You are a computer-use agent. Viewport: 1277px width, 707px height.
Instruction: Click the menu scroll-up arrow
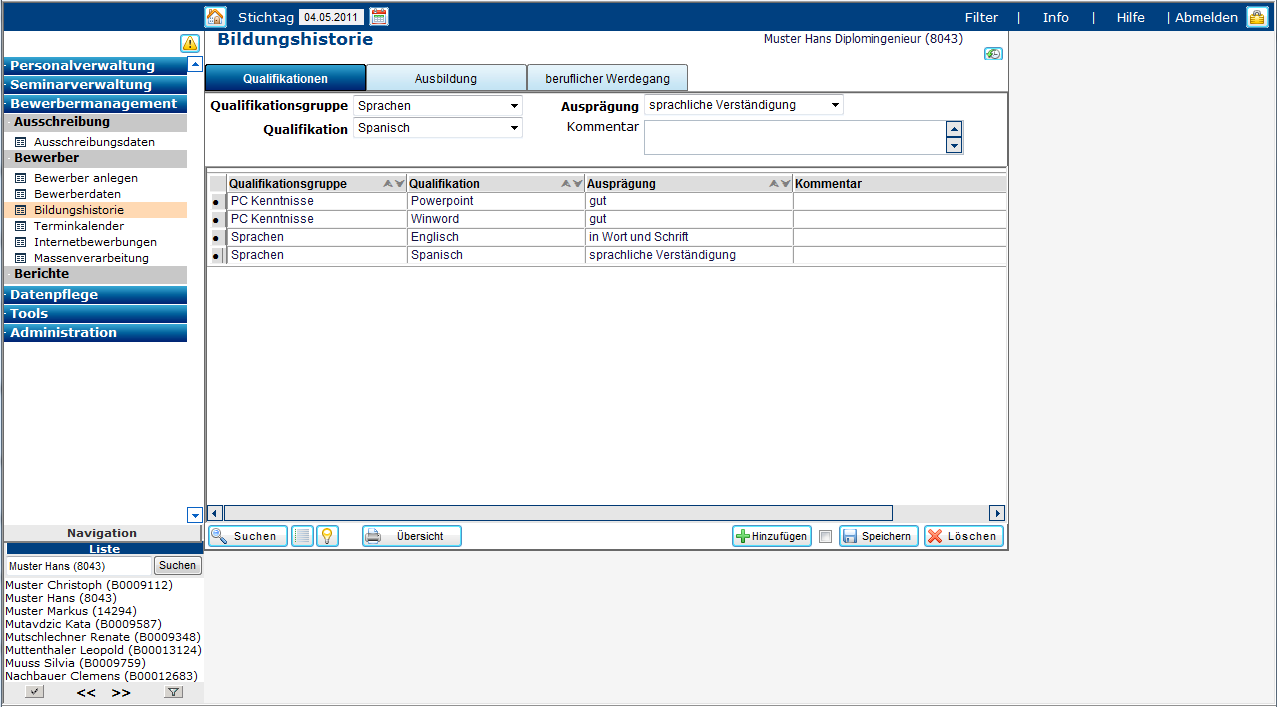click(x=195, y=64)
